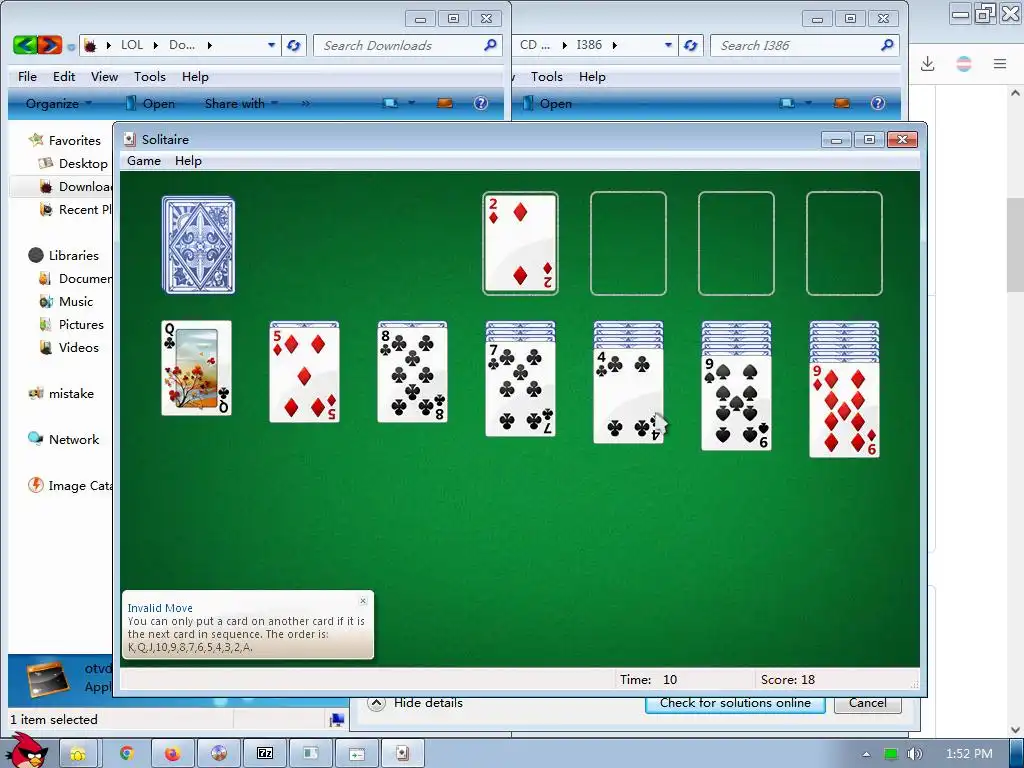Dismiss the Invalid Move tip popup
Viewport: 1024px width, 768px height.
(x=363, y=601)
